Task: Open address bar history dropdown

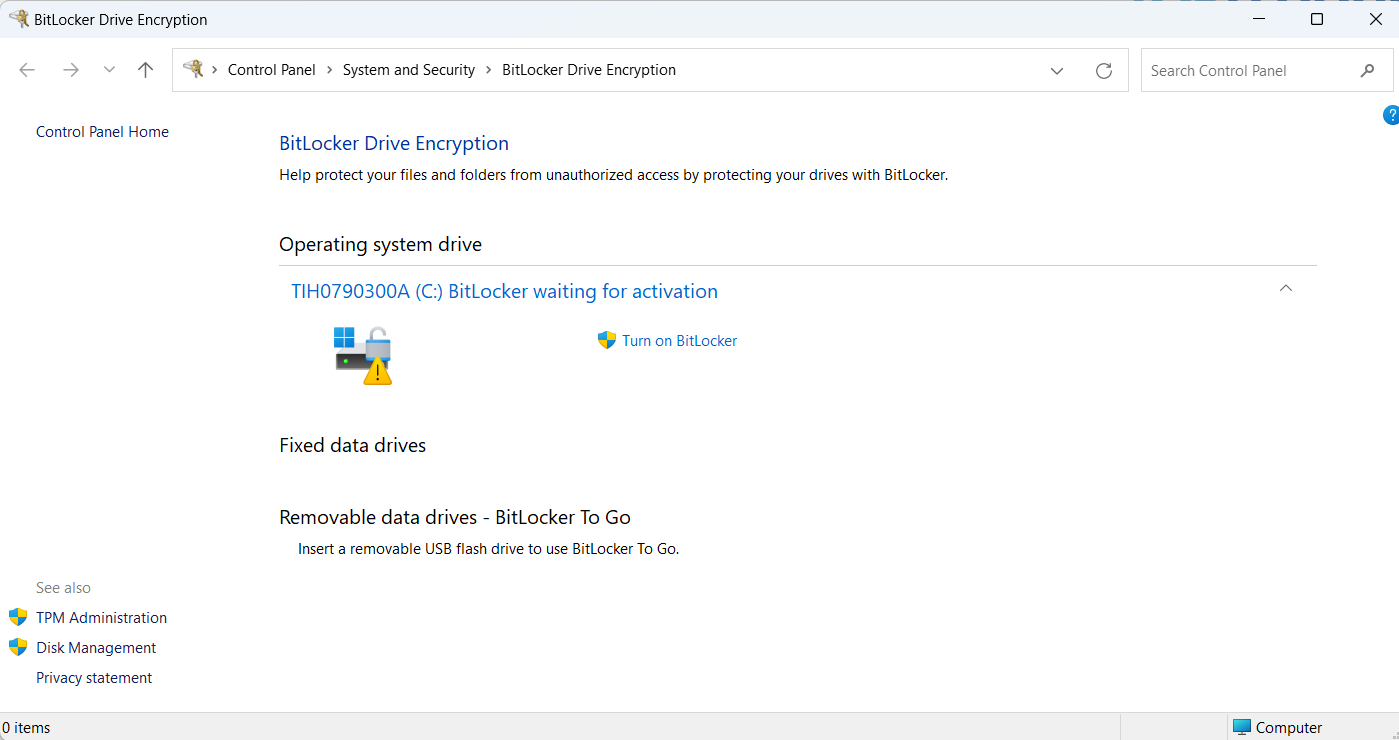Action: 1057,70
